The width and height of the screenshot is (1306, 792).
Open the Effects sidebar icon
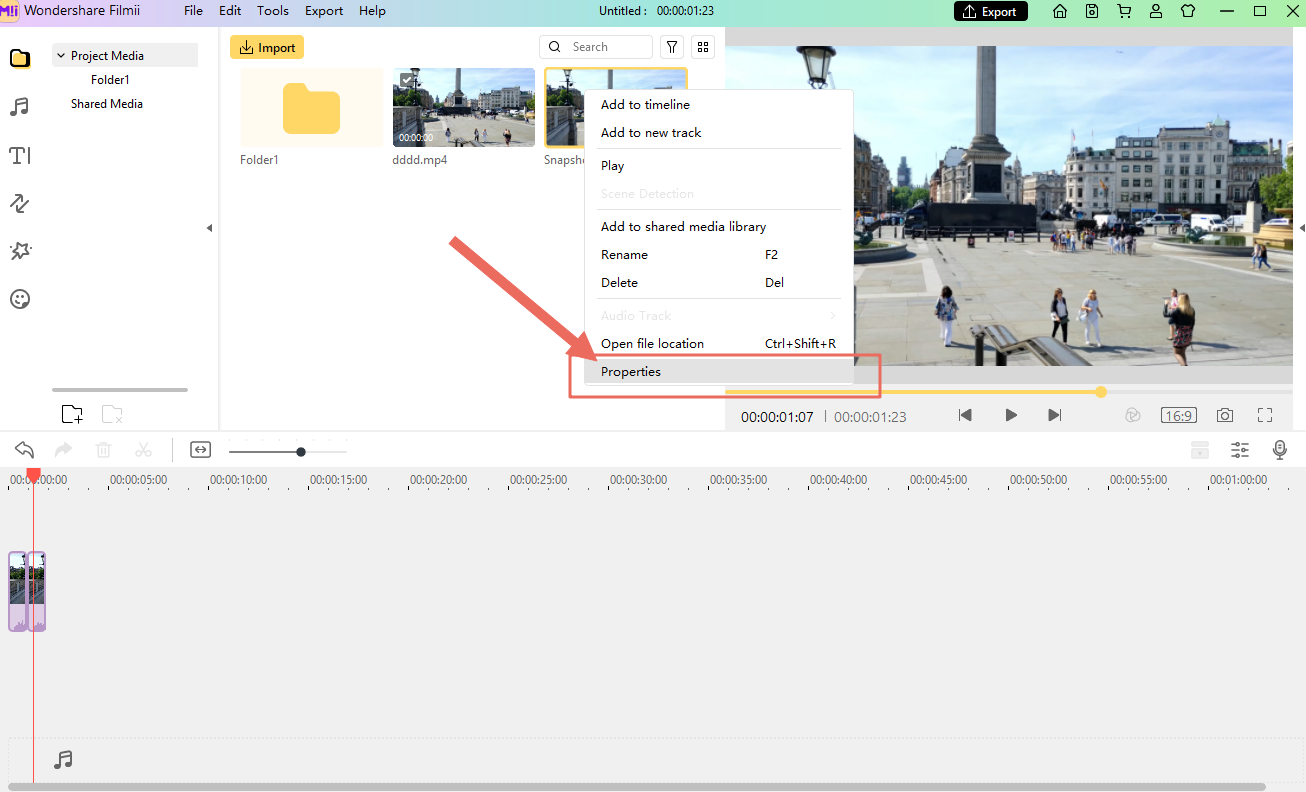pyautogui.click(x=19, y=251)
